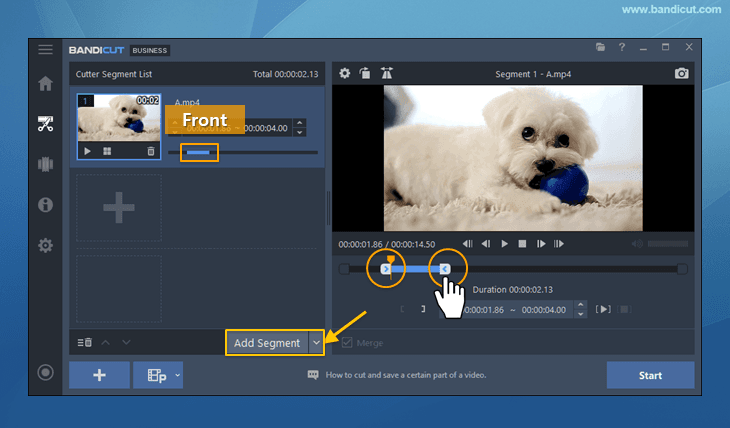Viewport: 730px width, 428px height.
Task: Toggle the Merge checkbox
Action: tap(347, 343)
